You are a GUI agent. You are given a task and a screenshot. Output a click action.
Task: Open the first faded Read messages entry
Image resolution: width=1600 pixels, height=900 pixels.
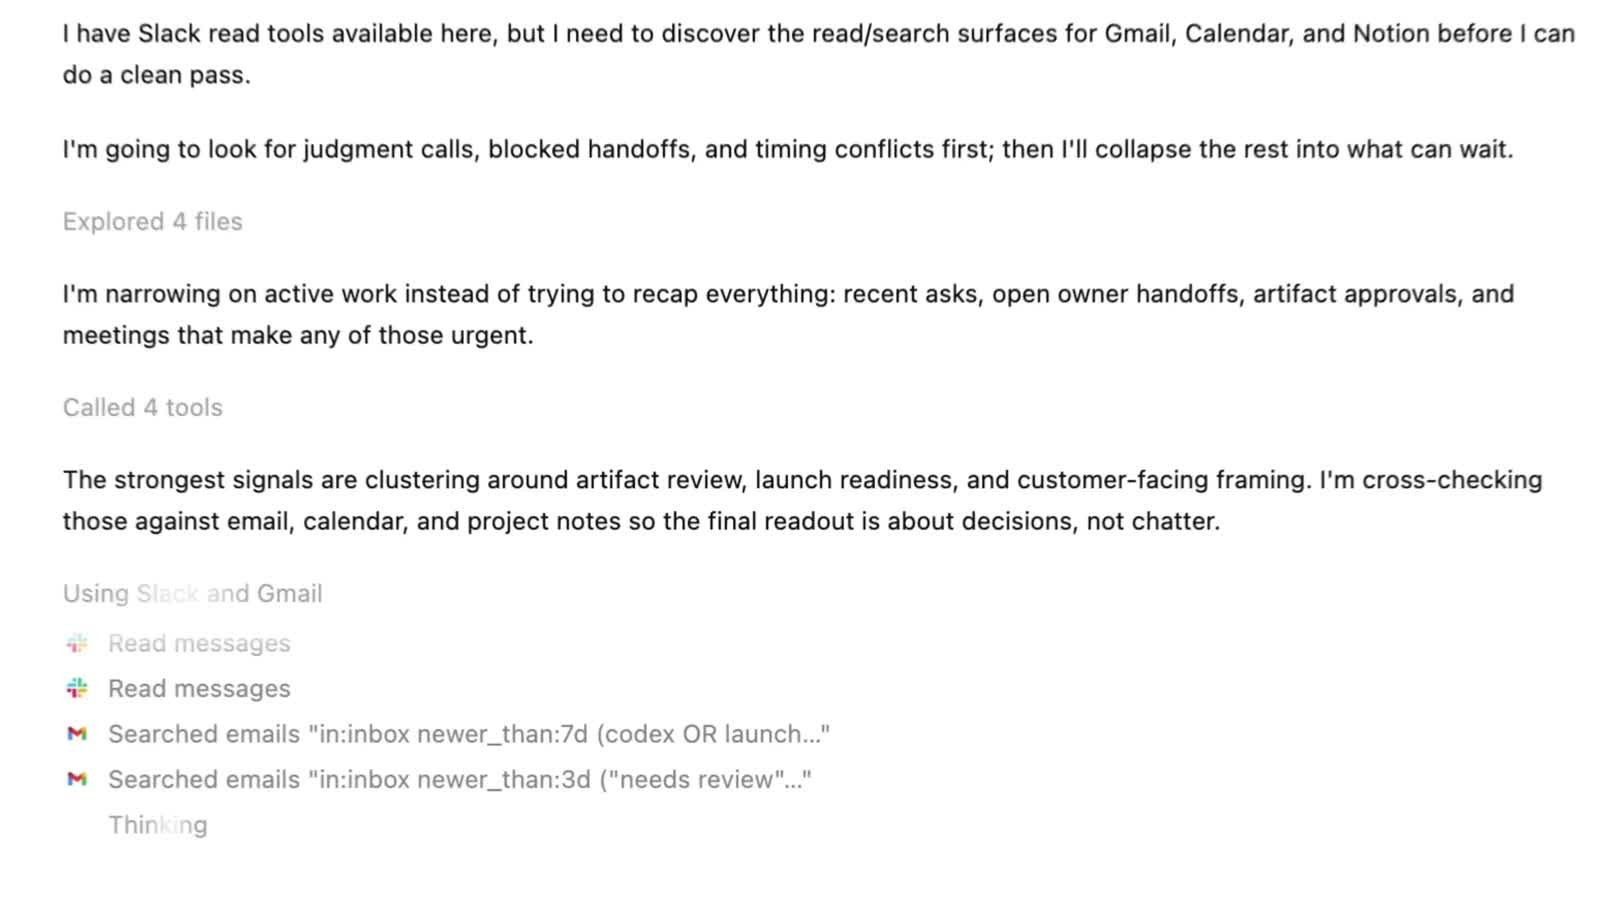(x=199, y=643)
